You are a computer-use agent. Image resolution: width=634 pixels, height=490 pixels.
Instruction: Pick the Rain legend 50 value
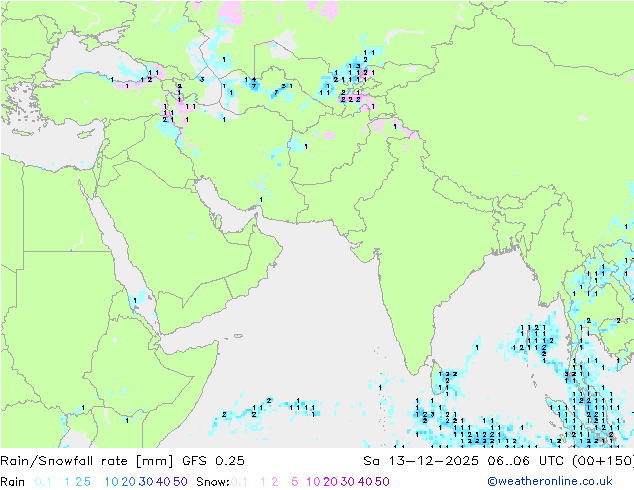pyautogui.click(x=180, y=482)
